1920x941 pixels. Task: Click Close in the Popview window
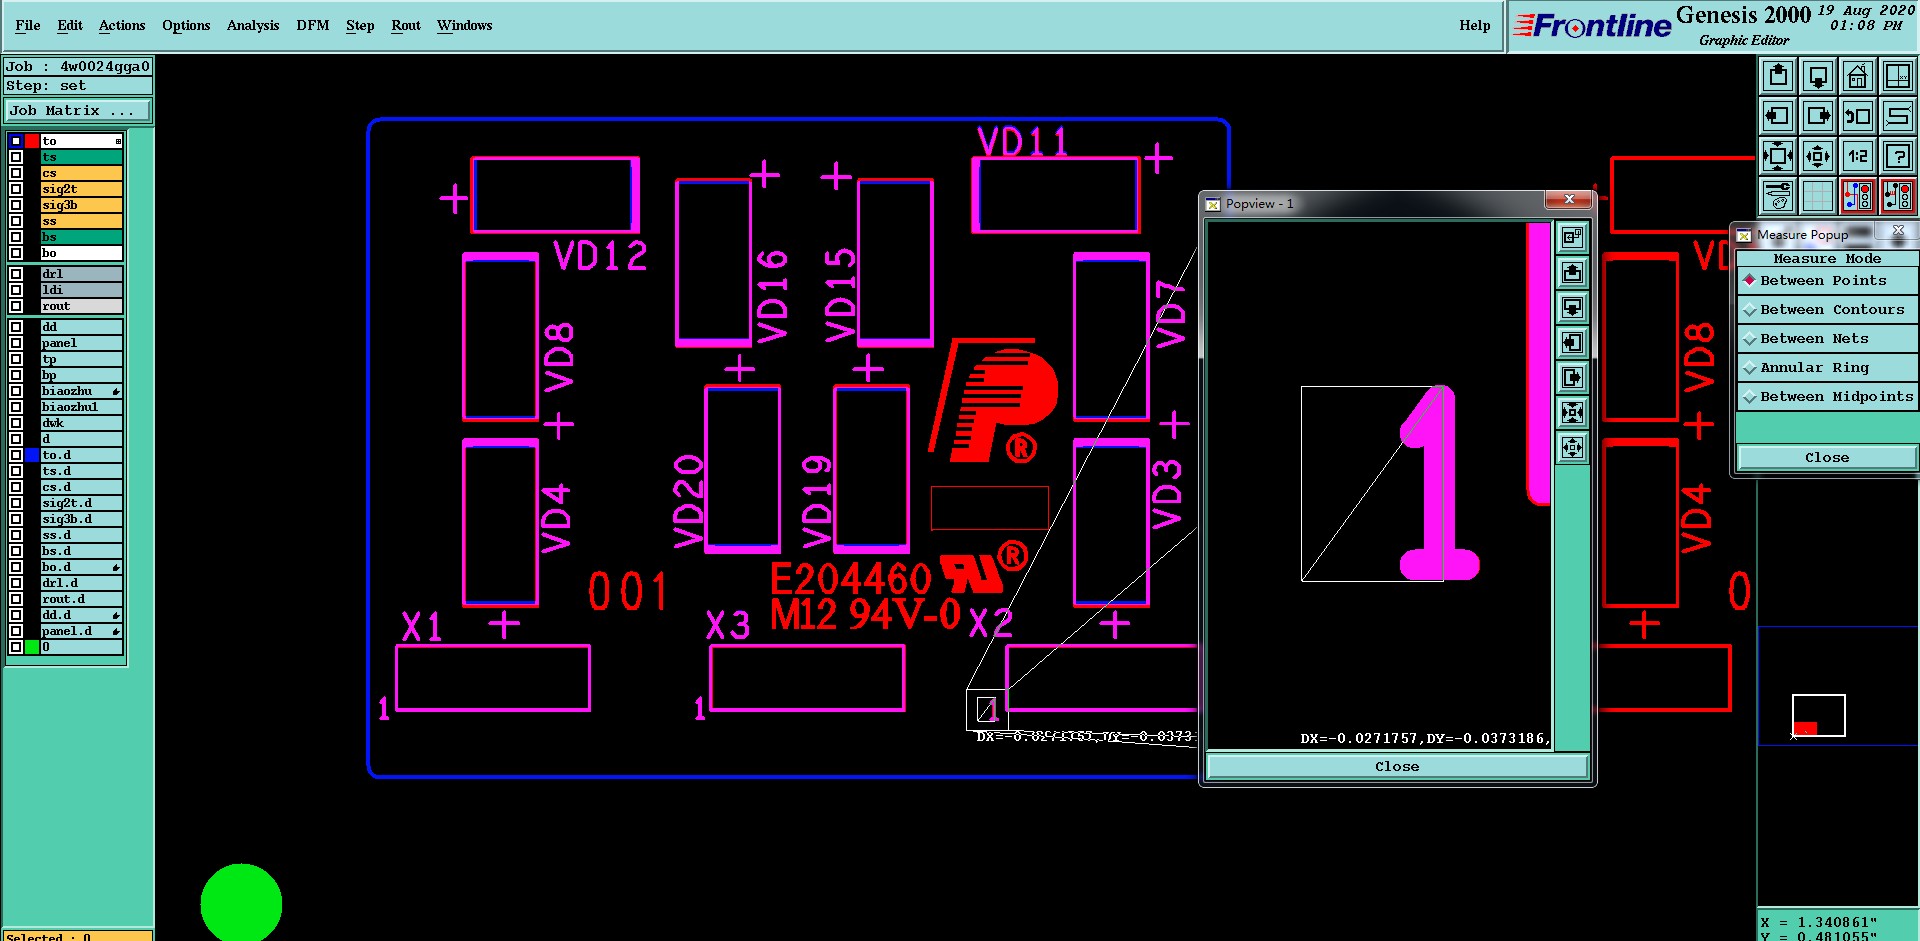1397,767
